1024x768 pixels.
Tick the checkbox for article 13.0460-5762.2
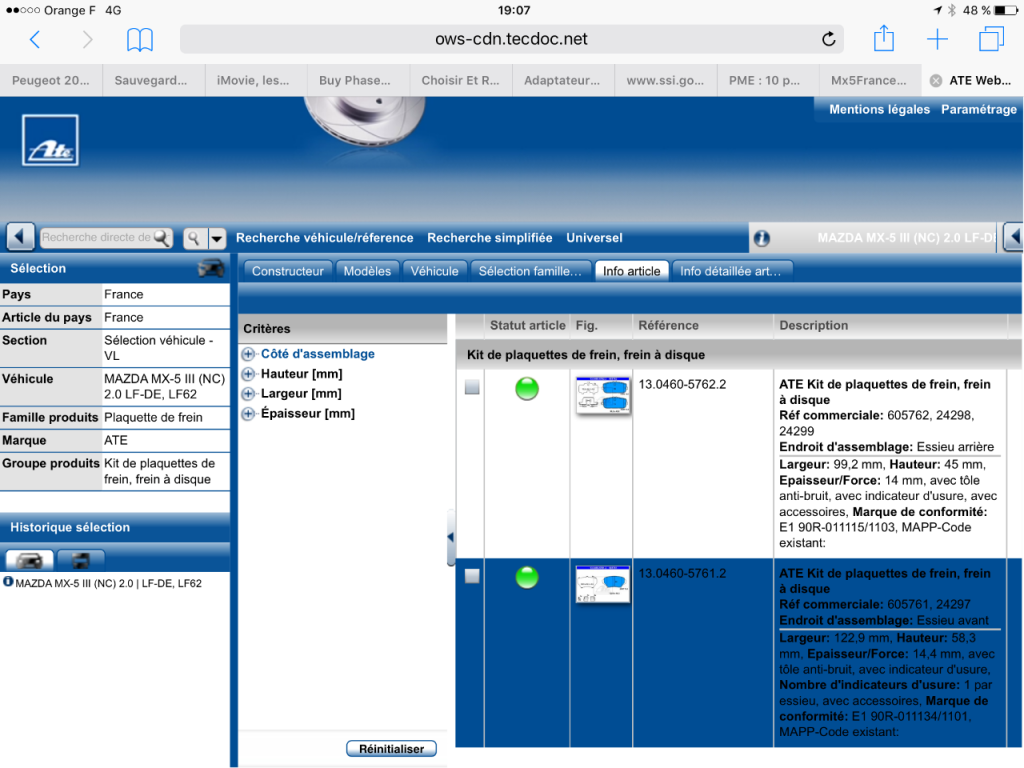[472, 387]
